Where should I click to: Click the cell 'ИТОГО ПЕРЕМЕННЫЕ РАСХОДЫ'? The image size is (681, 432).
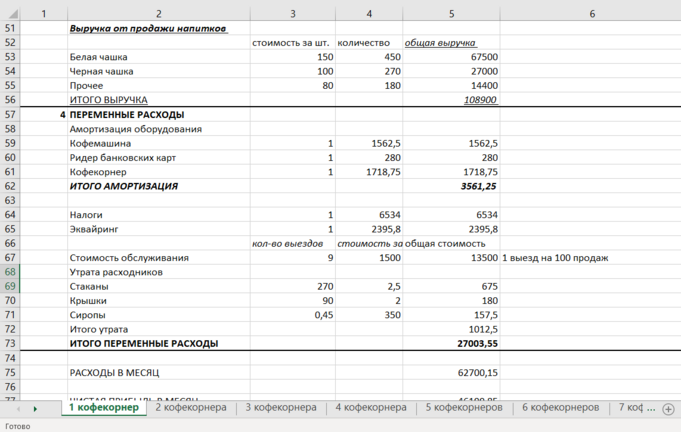pyautogui.click(x=159, y=343)
